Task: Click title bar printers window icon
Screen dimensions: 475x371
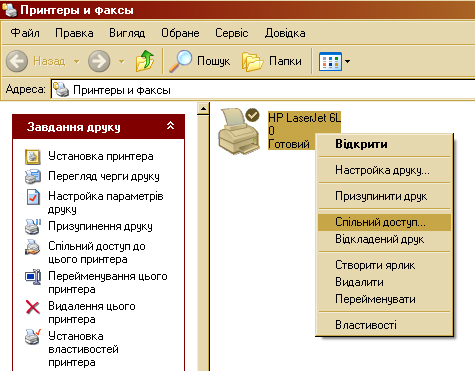Action: 9,9
